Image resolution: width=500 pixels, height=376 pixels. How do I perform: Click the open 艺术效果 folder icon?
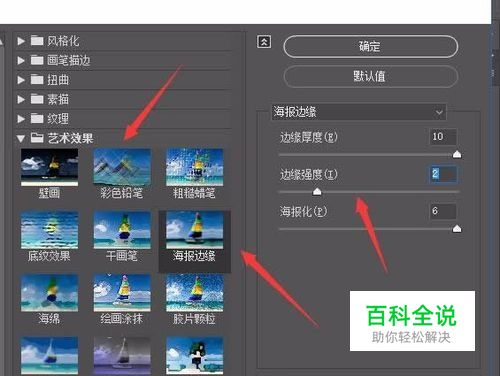pyautogui.click(x=37, y=138)
